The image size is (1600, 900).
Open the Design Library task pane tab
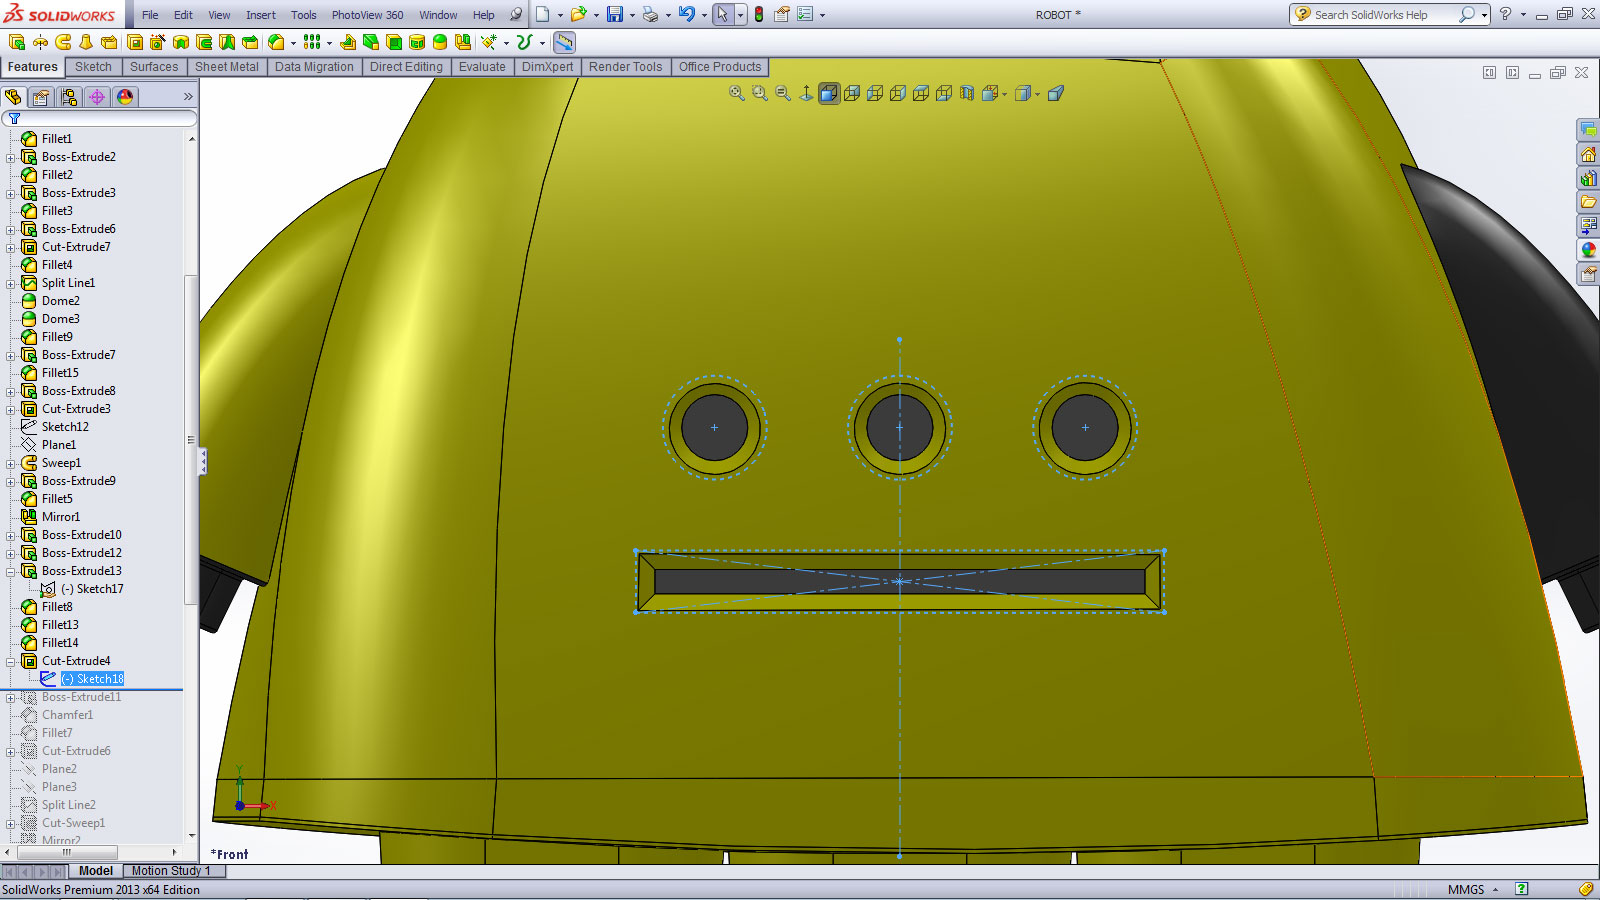[x=1588, y=178]
